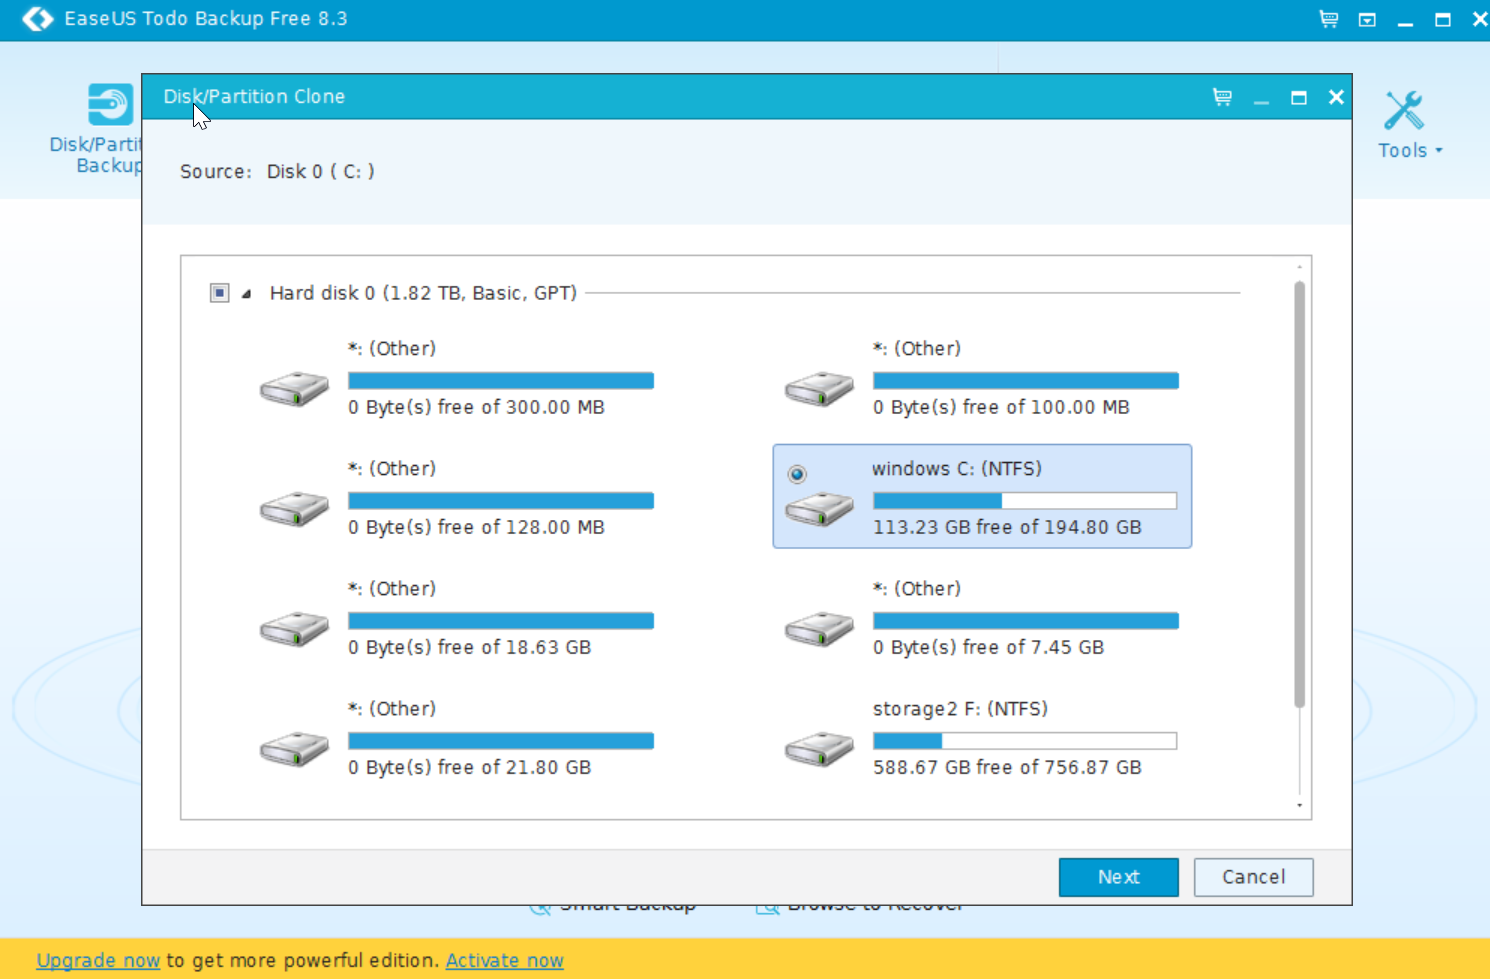This screenshot has width=1490, height=979.
Task: Open the dropdown menu icon in main title bar
Action: (1367, 20)
